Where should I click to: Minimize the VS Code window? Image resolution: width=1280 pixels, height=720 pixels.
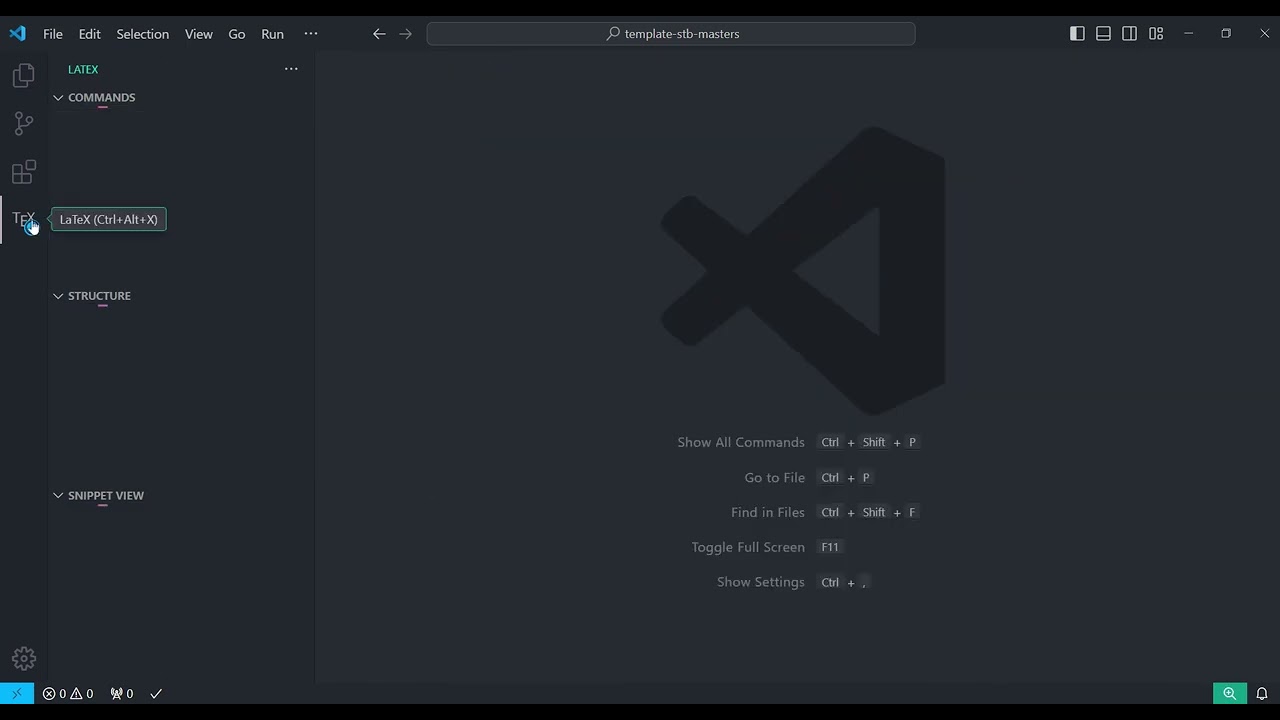[1189, 34]
